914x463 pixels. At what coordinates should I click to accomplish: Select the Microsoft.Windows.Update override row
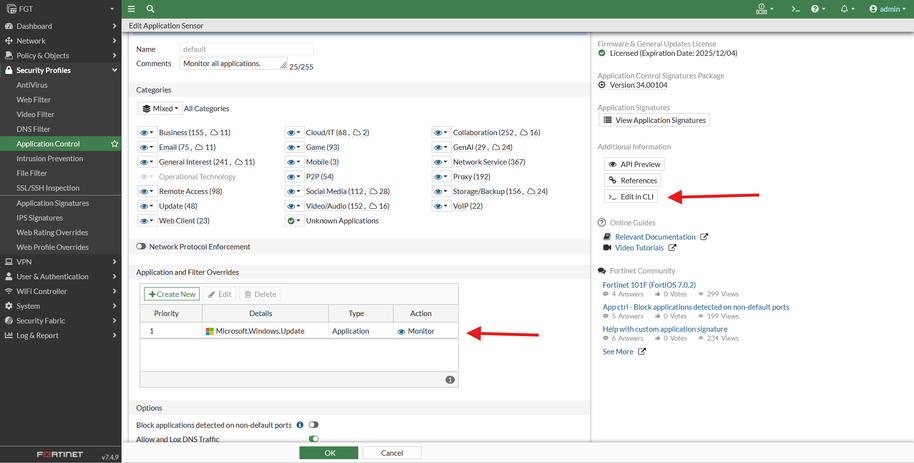pyautogui.click(x=260, y=331)
